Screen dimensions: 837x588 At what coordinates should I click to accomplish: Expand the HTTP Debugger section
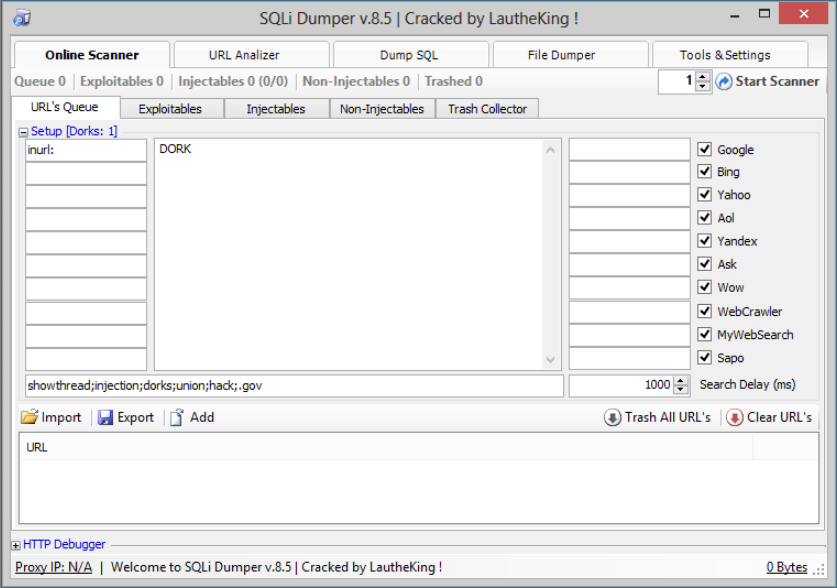pyautogui.click(x=16, y=545)
